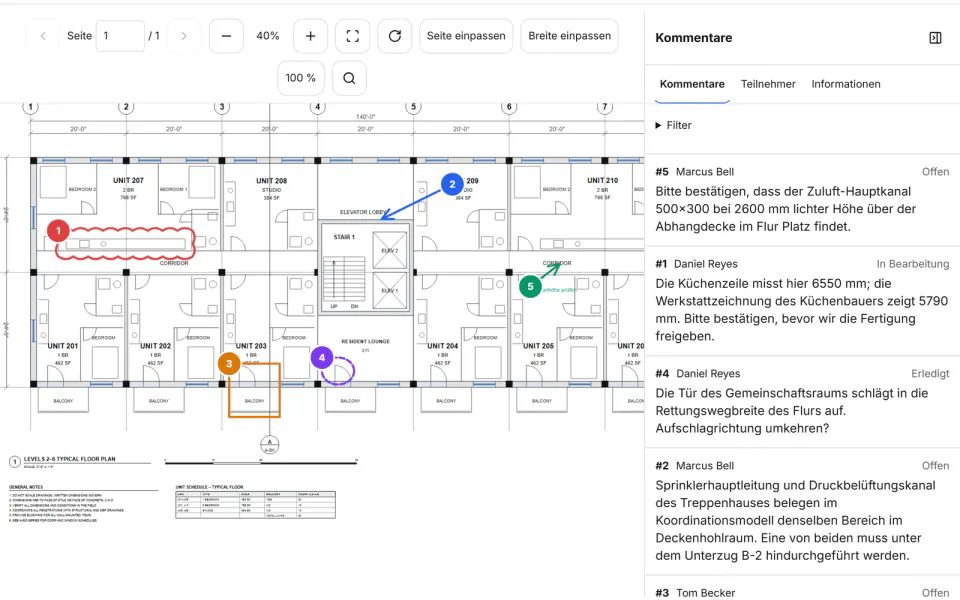Open the Informationen tab

[x=846, y=84]
